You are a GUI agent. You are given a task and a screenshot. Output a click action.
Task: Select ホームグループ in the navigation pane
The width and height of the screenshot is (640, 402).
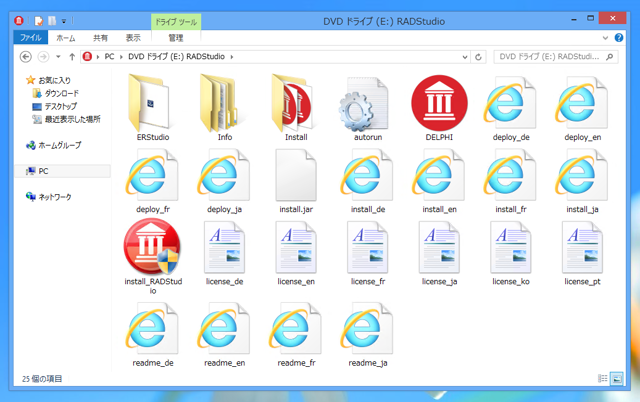[x=53, y=145]
